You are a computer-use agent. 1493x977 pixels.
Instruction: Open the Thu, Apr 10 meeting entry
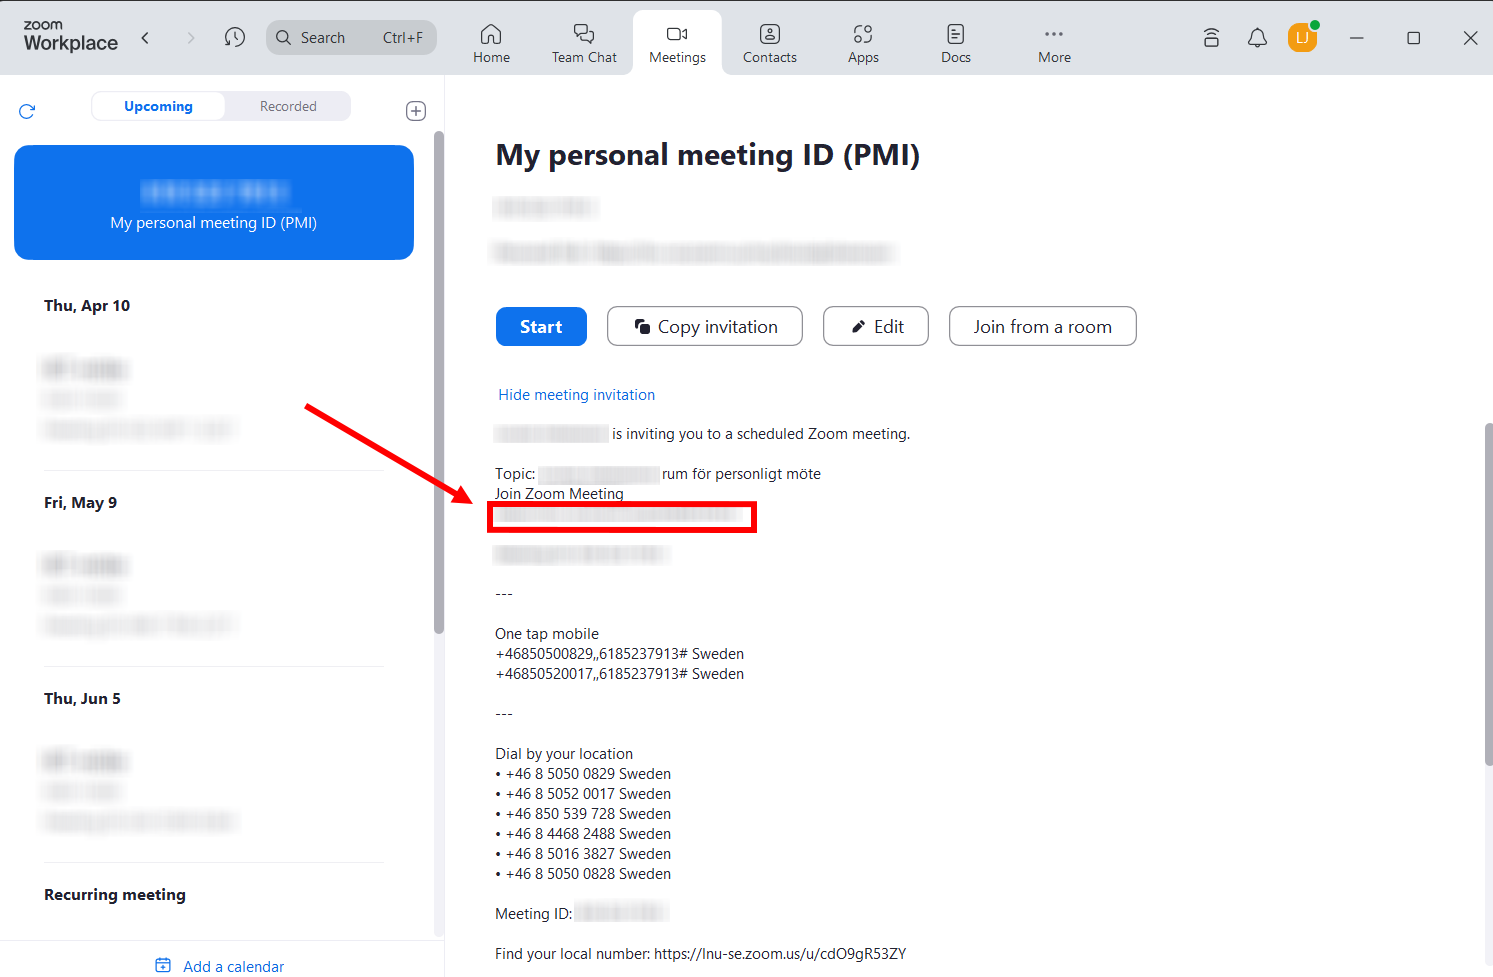coord(214,399)
